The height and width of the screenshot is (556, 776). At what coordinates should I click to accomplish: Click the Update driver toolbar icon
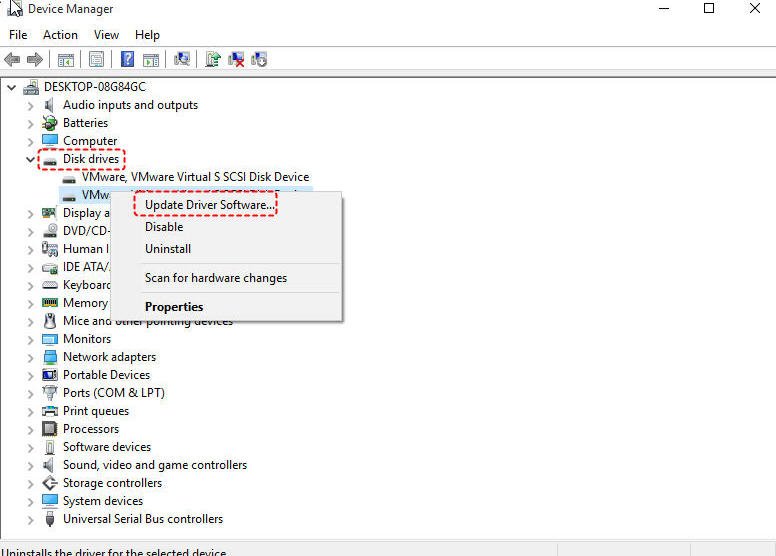pyautogui.click(x=213, y=59)
